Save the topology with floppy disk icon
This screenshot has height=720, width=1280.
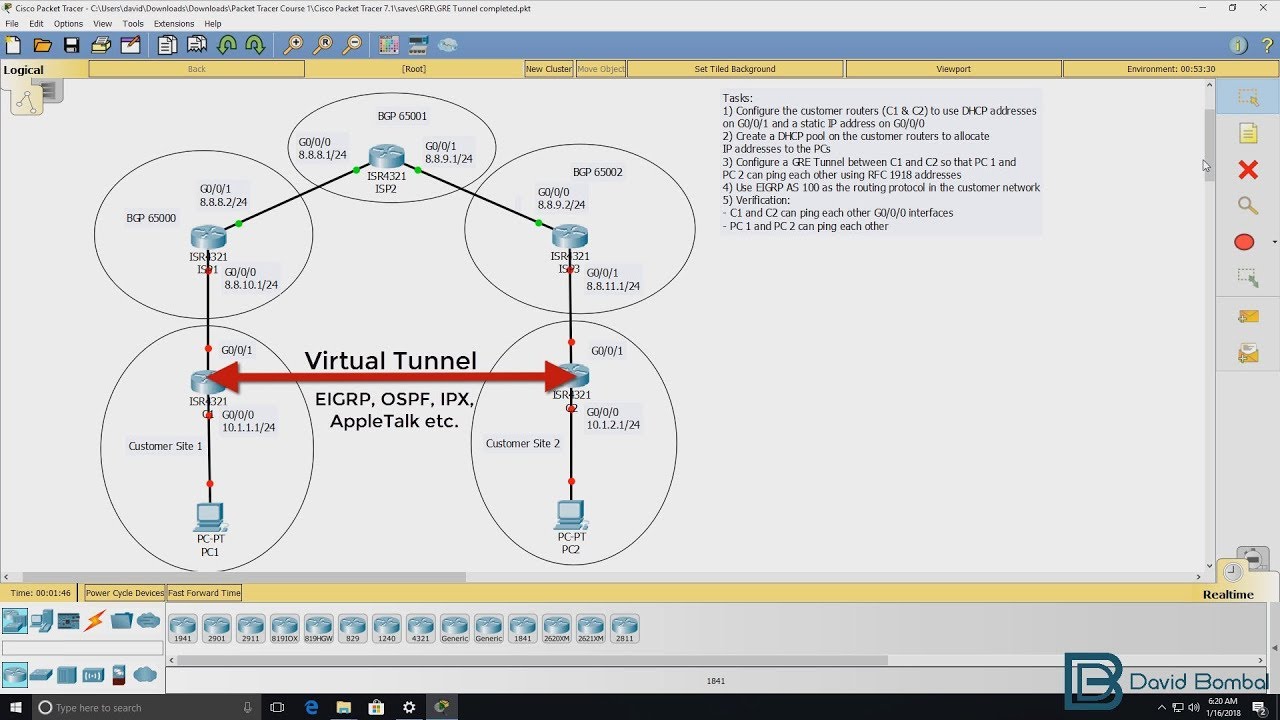point(71,45)
